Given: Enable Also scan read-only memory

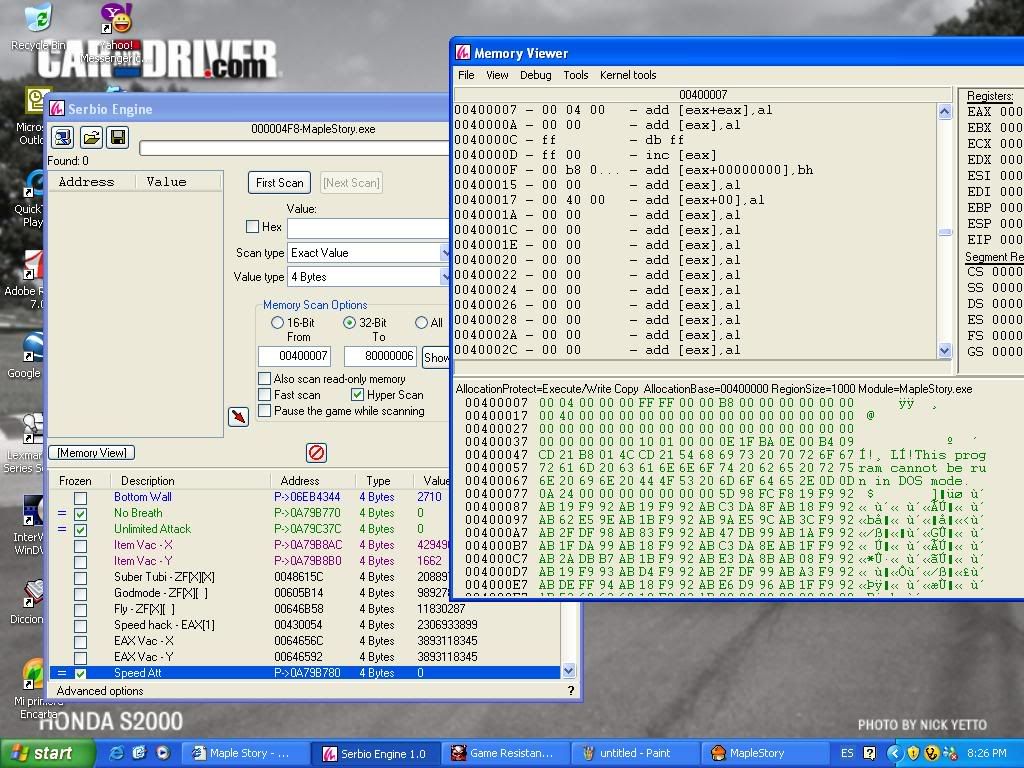Looking at the screenshot, I should [x=264, y=379].
